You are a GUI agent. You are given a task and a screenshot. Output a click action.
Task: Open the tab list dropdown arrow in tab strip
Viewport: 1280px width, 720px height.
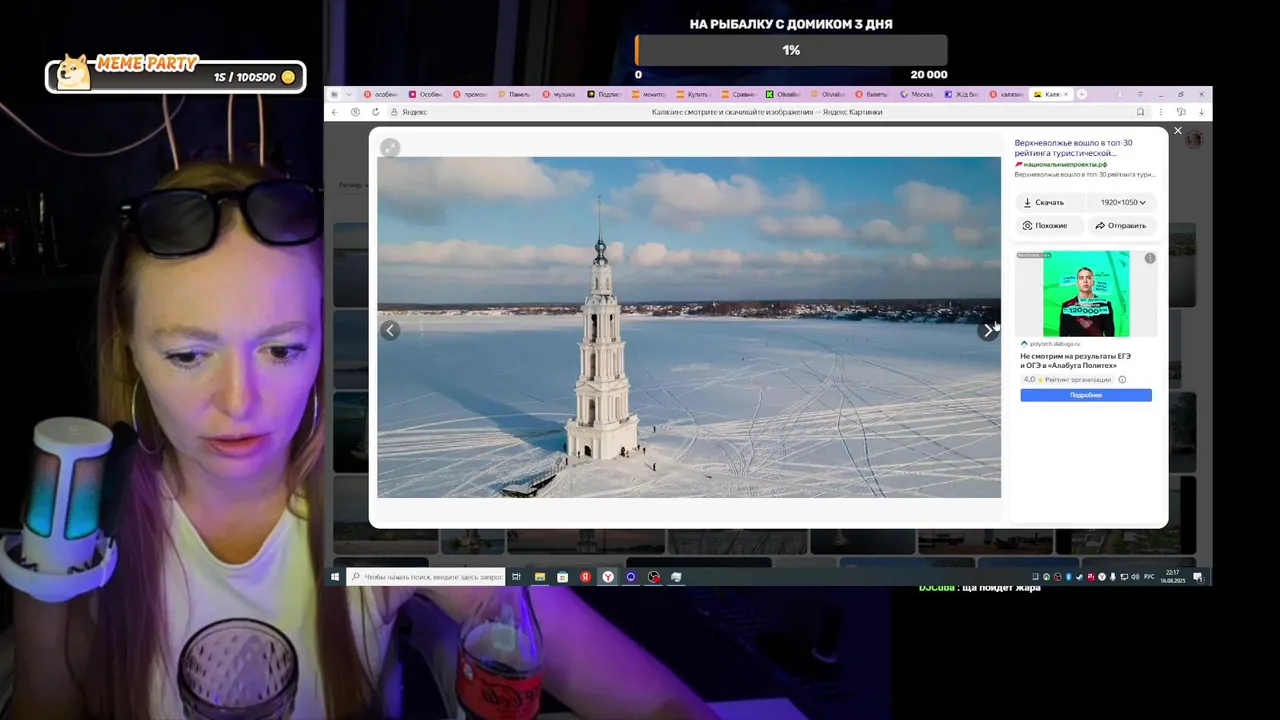tap(347, 94)
